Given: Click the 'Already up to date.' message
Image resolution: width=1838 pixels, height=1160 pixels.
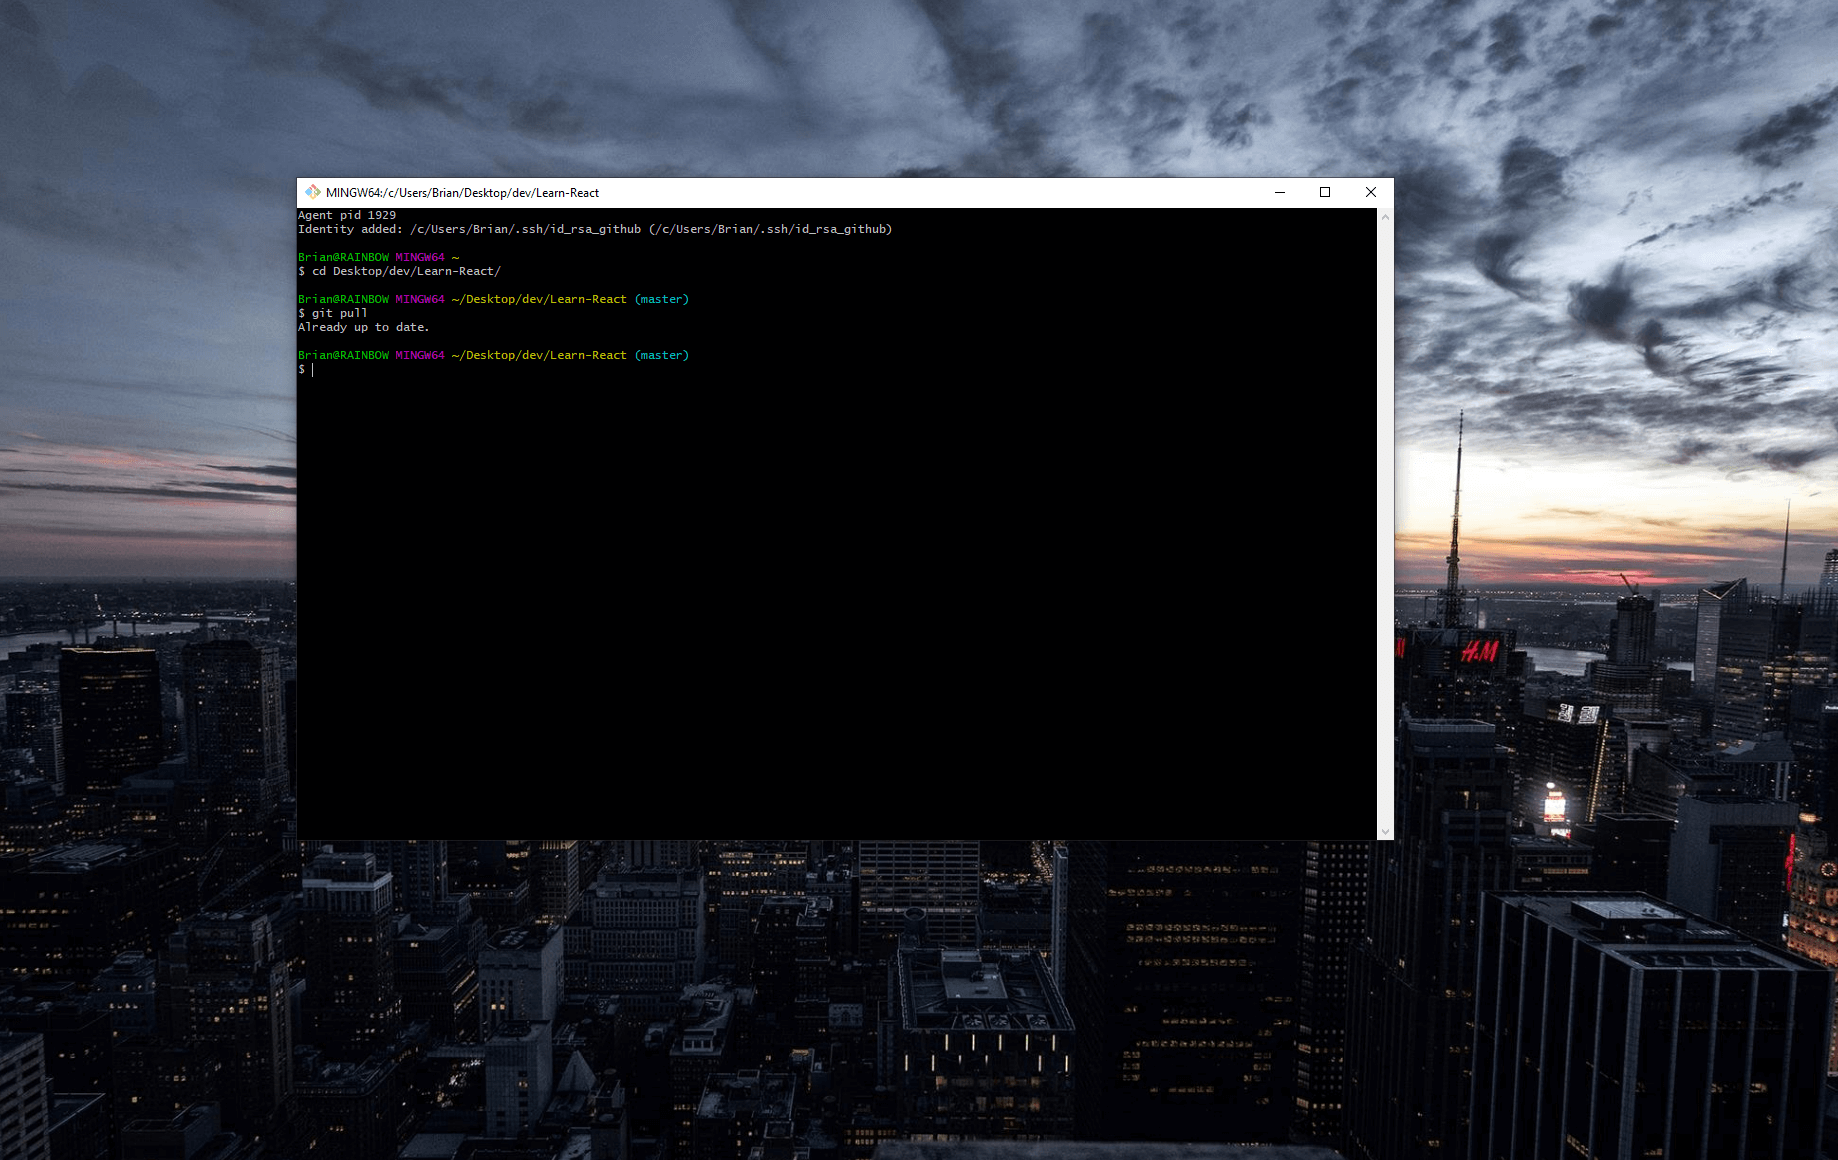Looking at the screenshot, I should (x=363, y=326).
